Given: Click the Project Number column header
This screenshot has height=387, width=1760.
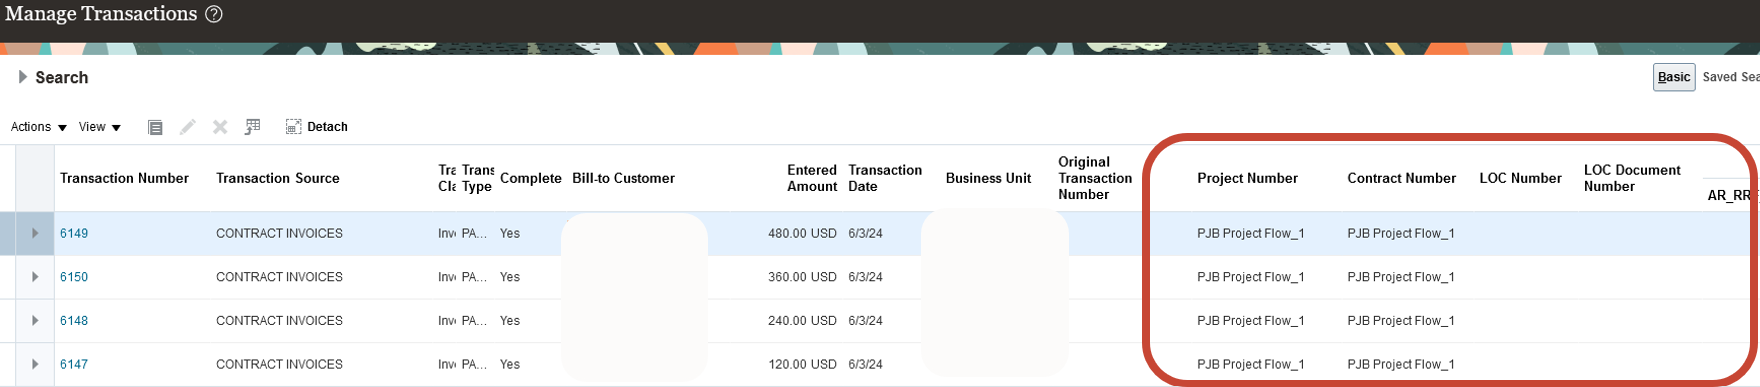Looking at the screenshot, I should [x=1247, y=178].
